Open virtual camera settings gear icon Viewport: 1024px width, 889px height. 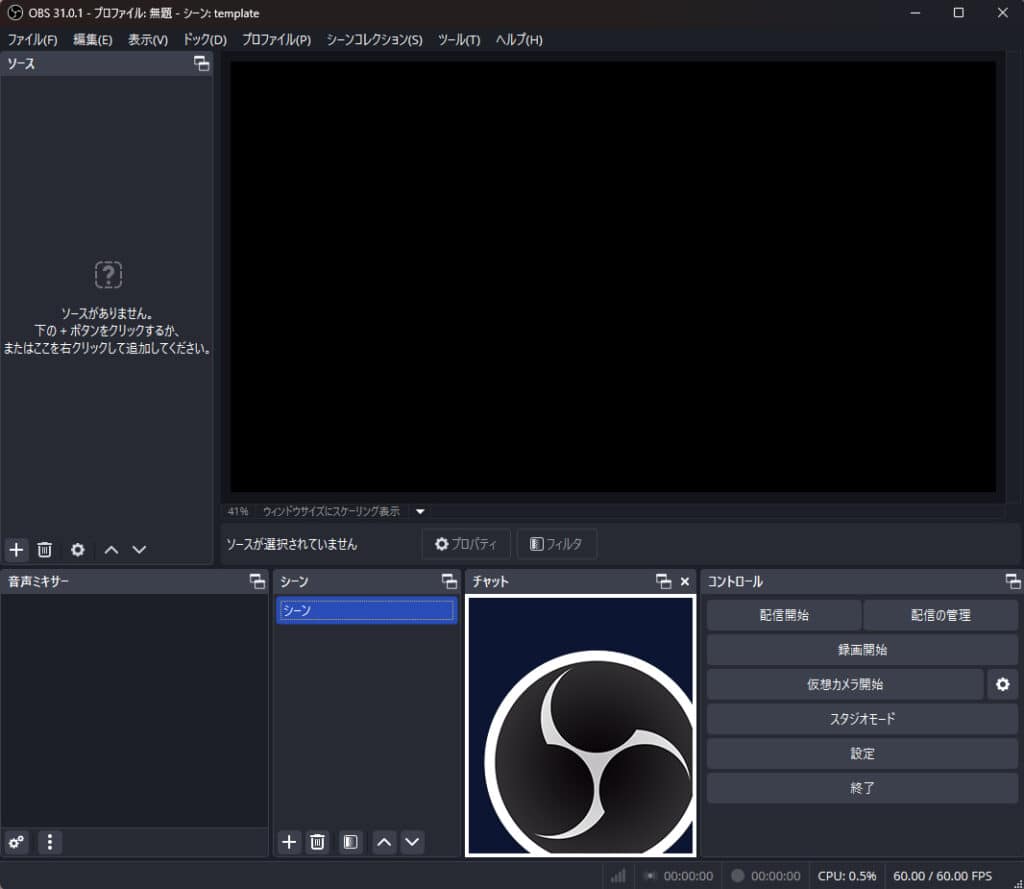point(1002,685)
